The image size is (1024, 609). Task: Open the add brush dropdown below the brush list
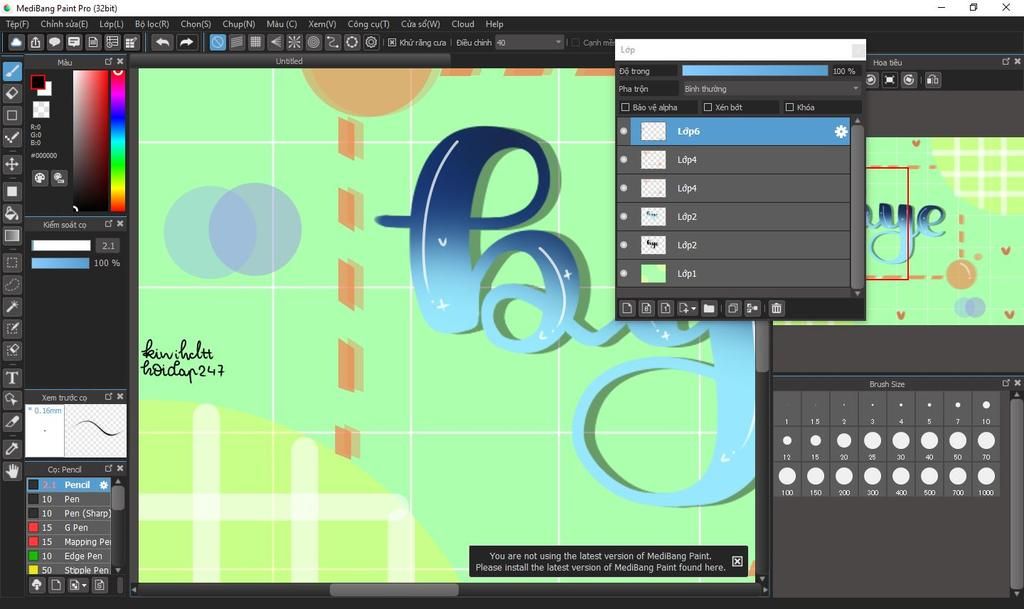[x=78, y=585]
